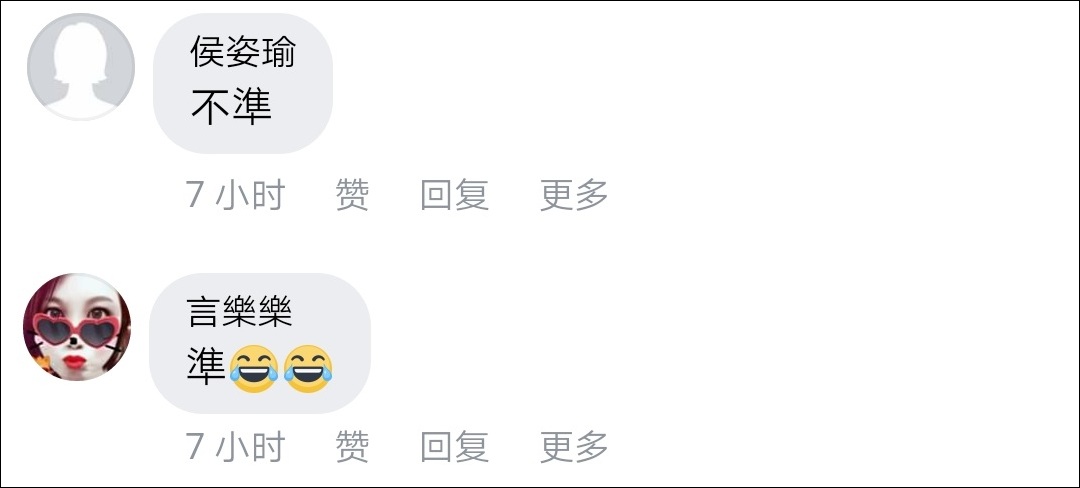1080x488 pixels.
Task: Reply to 侯姿瑜's comment via 回复
Action: pyautogui.click(x=455, y=195)
